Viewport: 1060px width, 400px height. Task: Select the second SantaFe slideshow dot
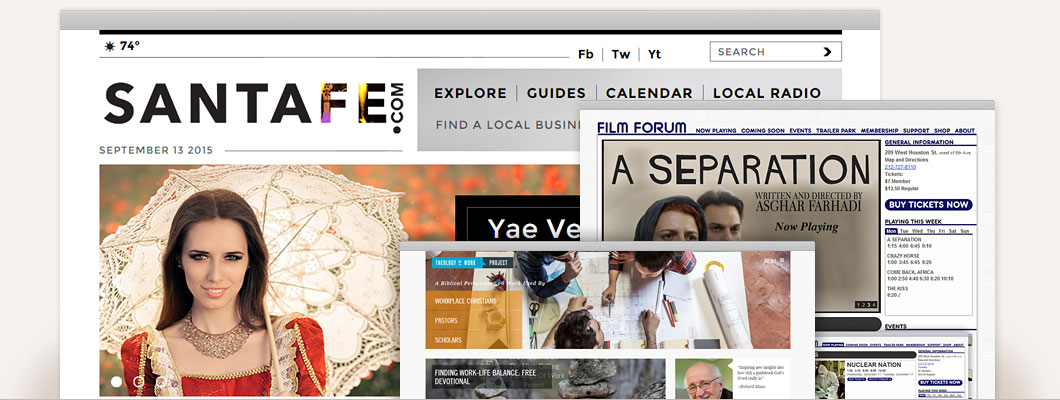[x=139, y=382]
